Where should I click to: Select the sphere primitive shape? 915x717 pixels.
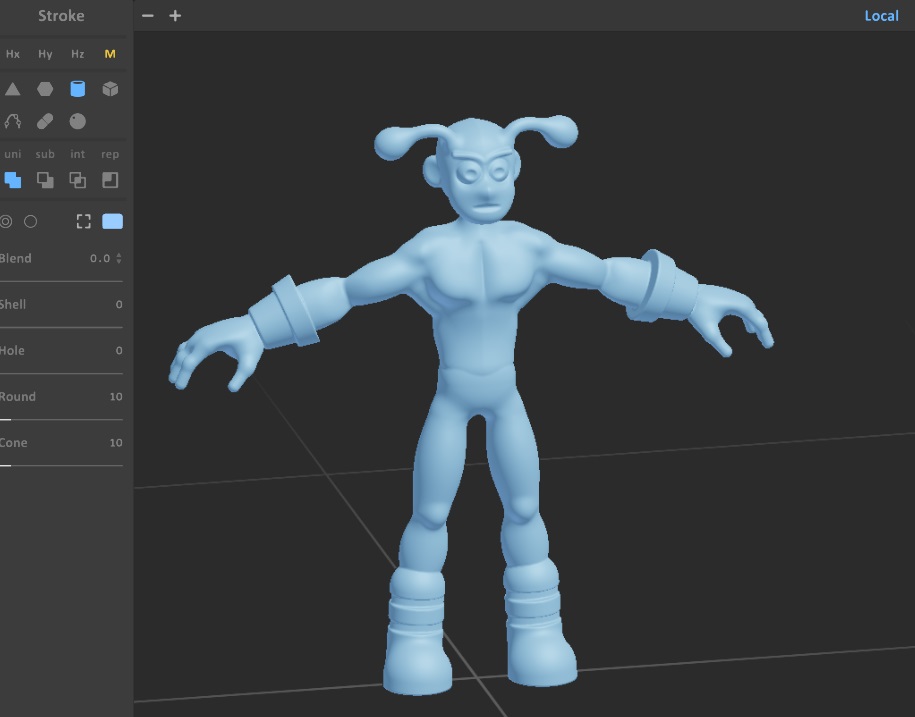(78, 121)
